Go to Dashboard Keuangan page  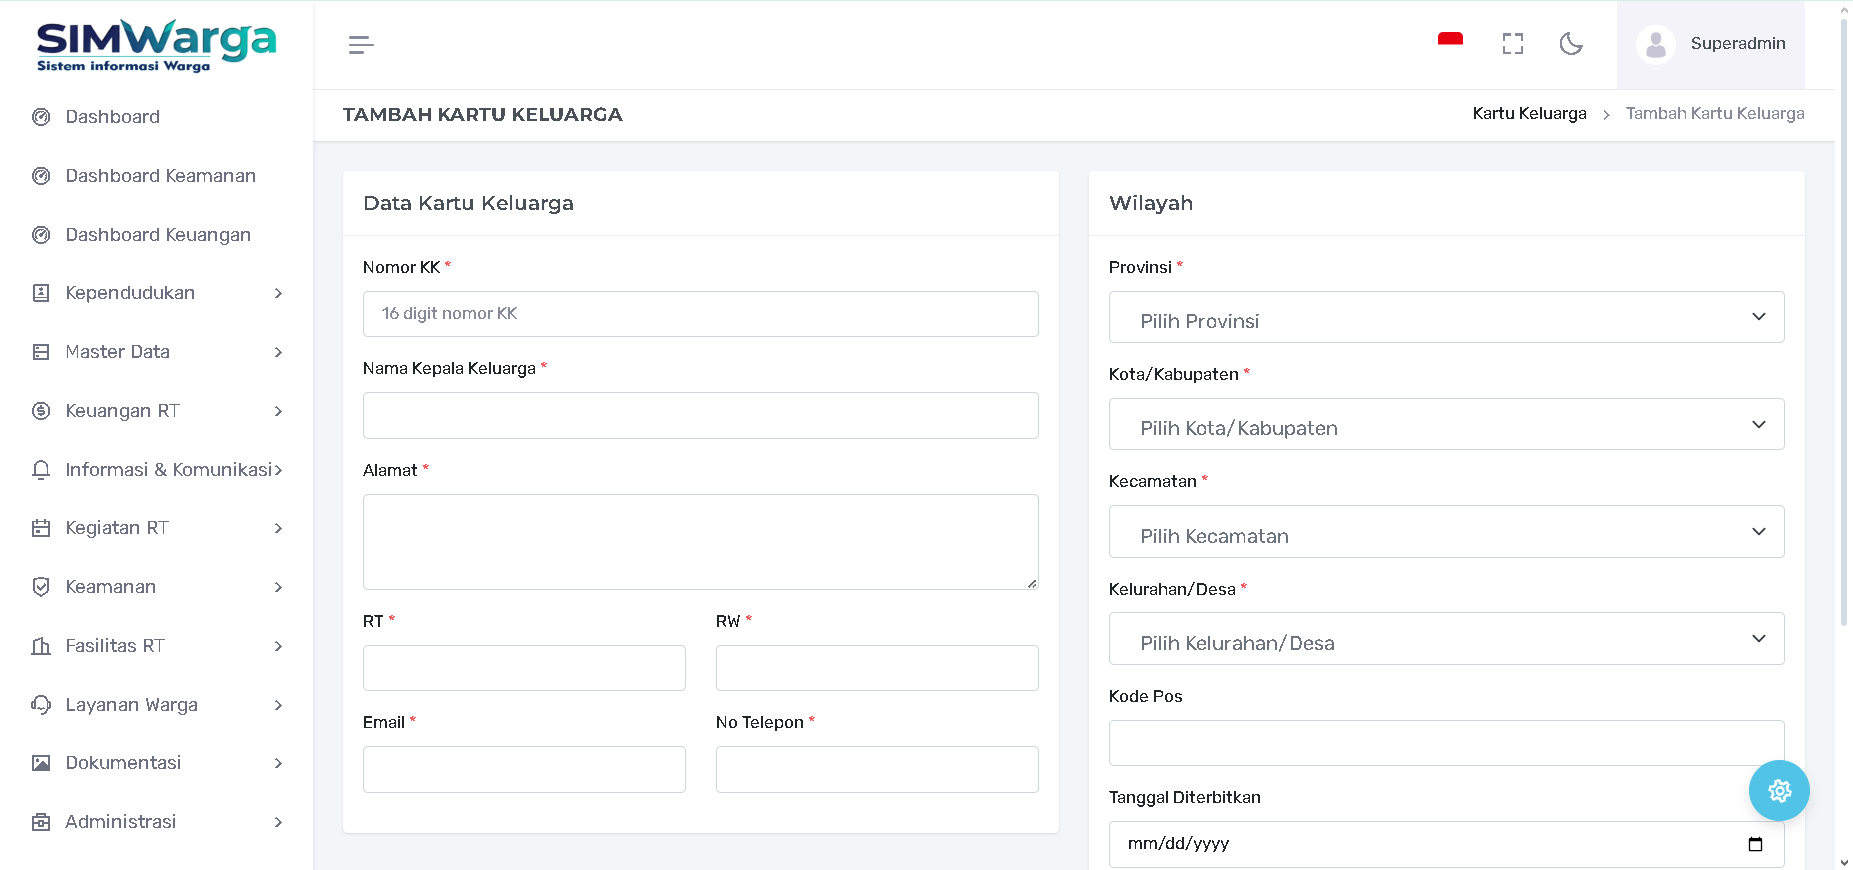158,235
